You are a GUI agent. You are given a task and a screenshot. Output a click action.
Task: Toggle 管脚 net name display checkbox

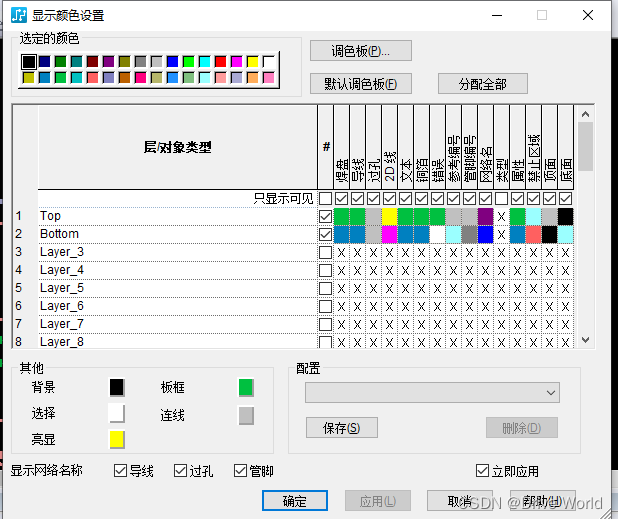click(x=240, y=470)
